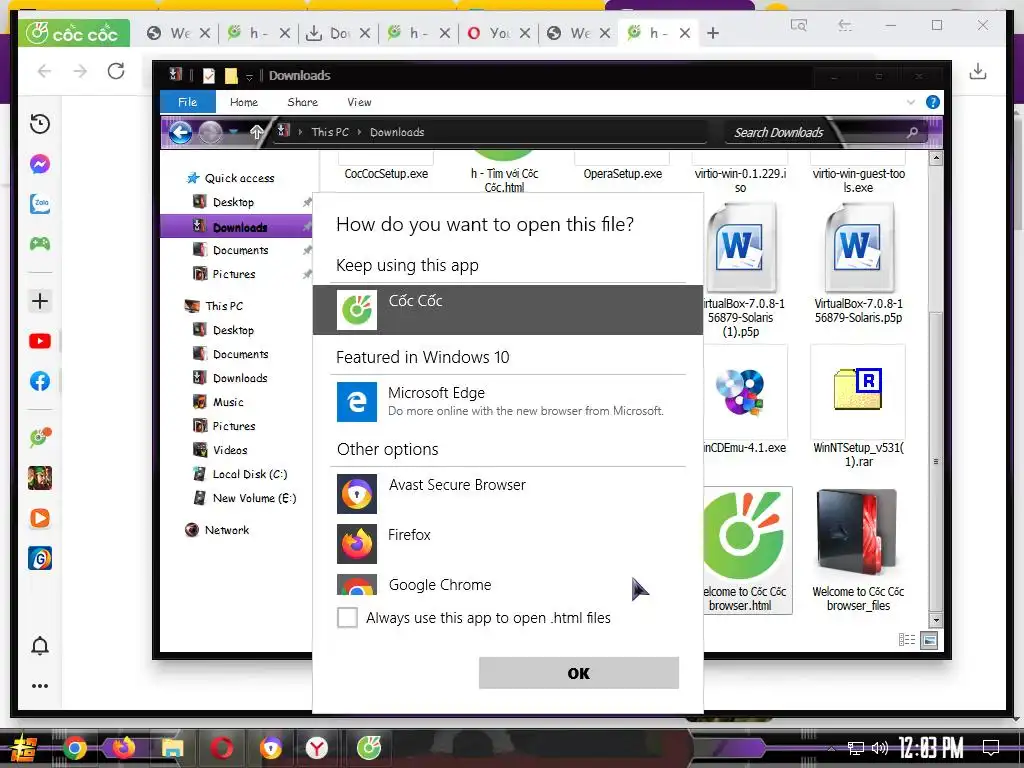Screen dimensions: 1024x768
Task: Select the CocCocSetup.exe file name
Action: [x=386, y=174]
